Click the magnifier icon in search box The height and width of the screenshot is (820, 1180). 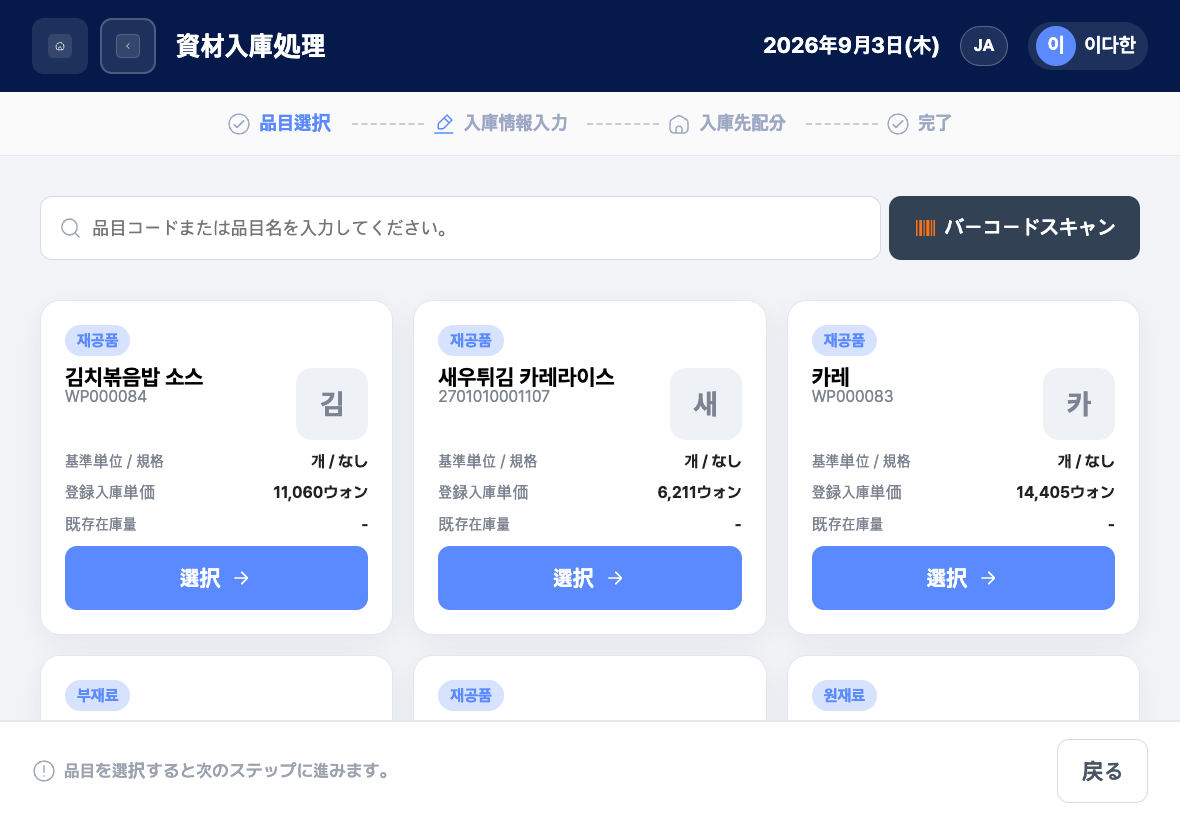[71, 228]
